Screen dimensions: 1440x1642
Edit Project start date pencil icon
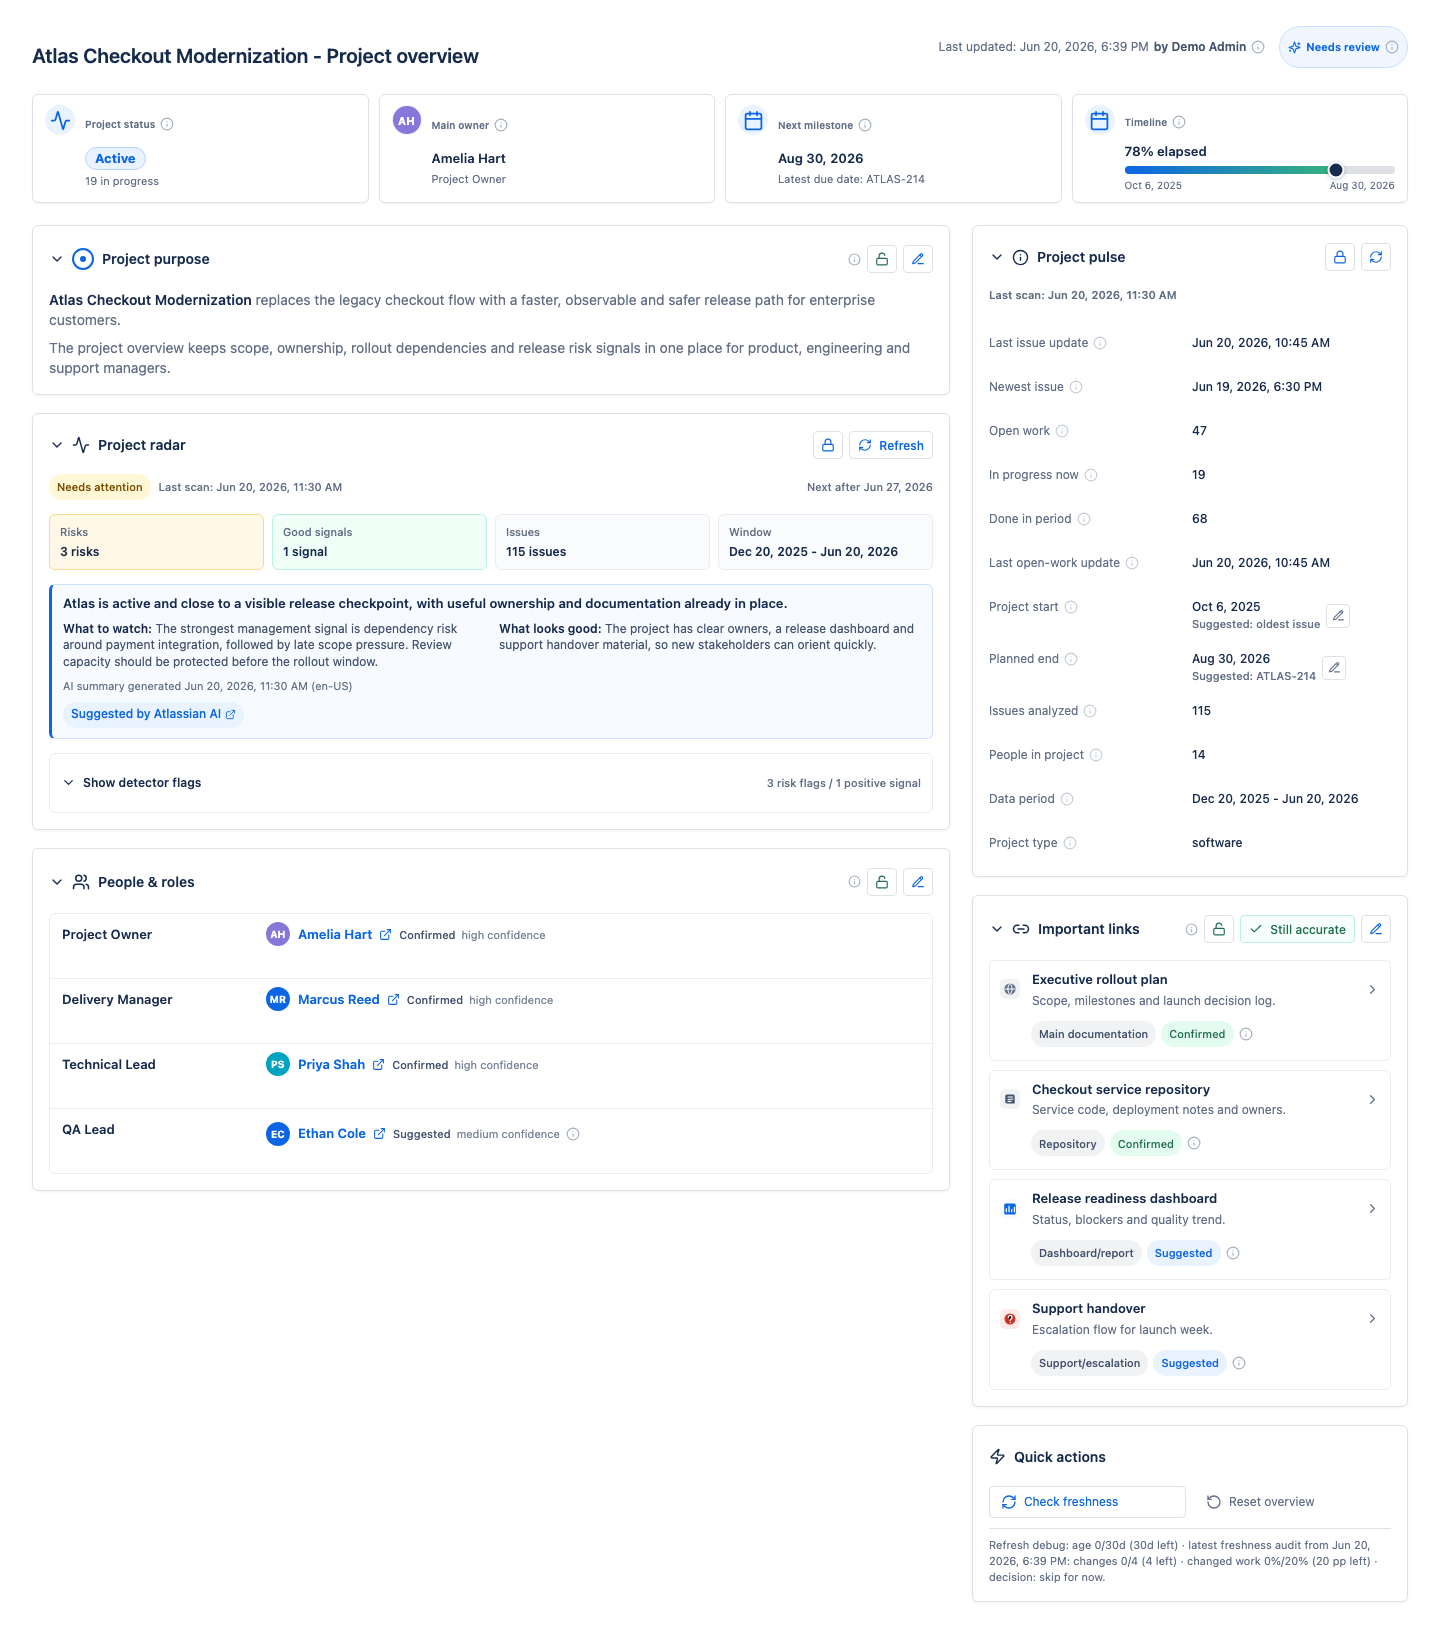tap(1338, 615)
